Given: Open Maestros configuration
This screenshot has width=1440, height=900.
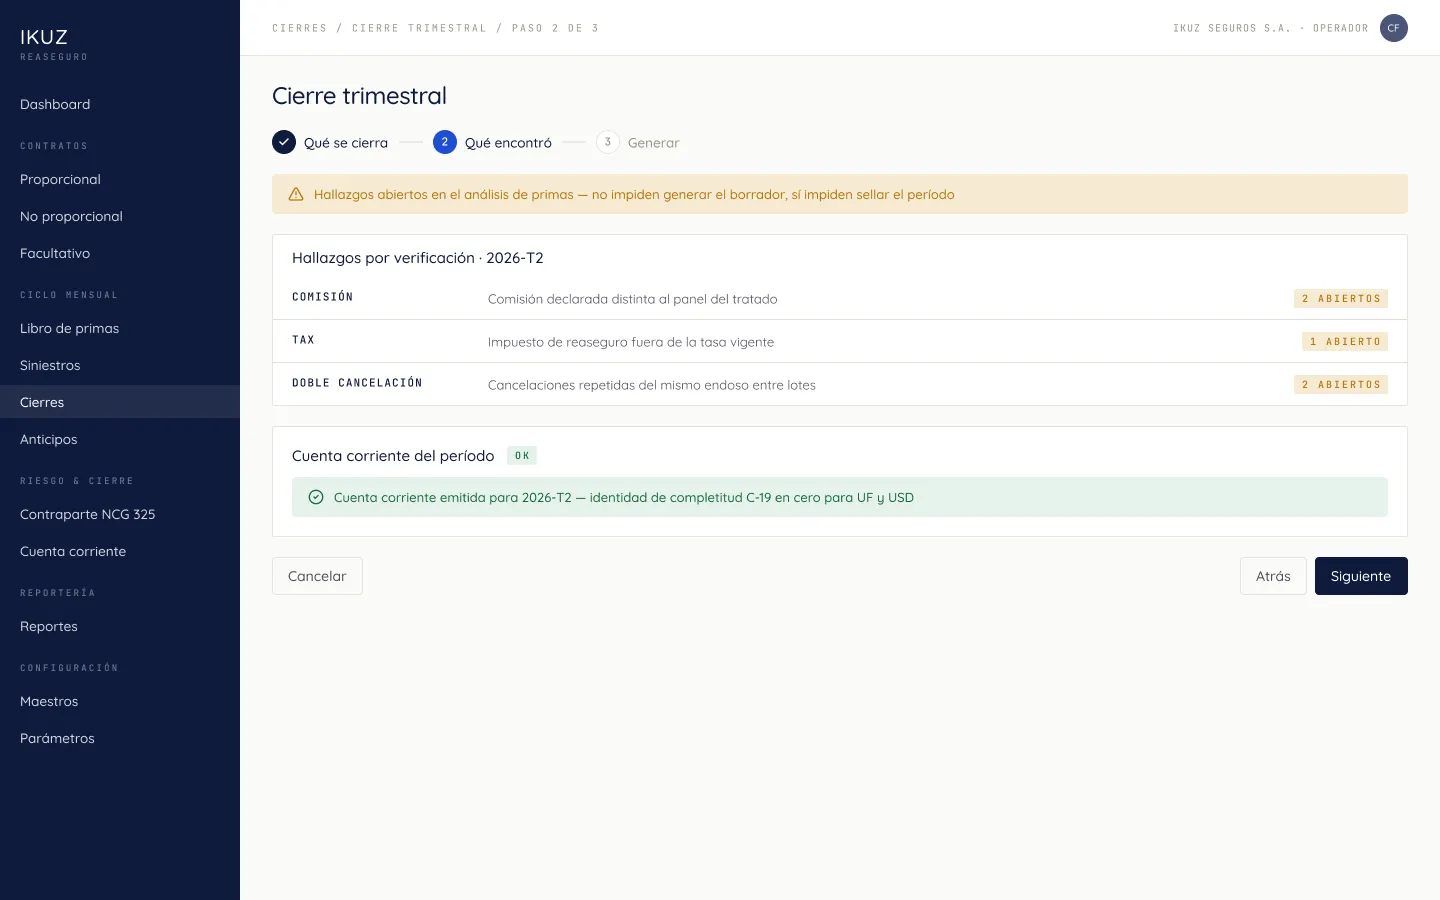Looking at the screenshot, I should click(x=120, y=701).
